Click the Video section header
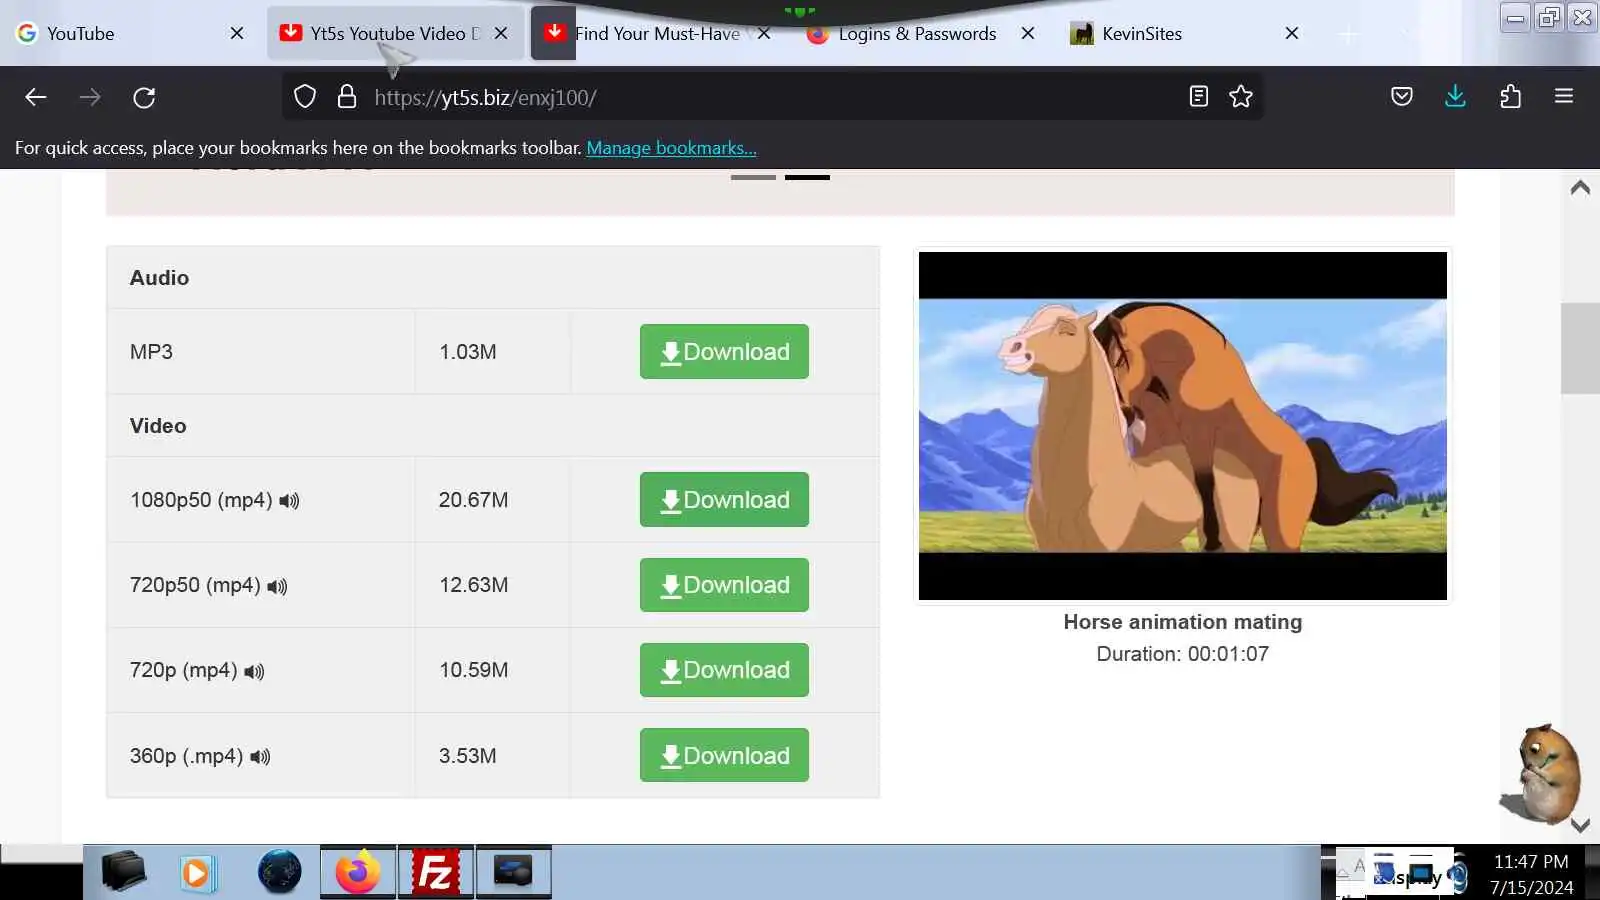Image resolution: width=1600 pixels, height=900 pixels. point(493,425)
